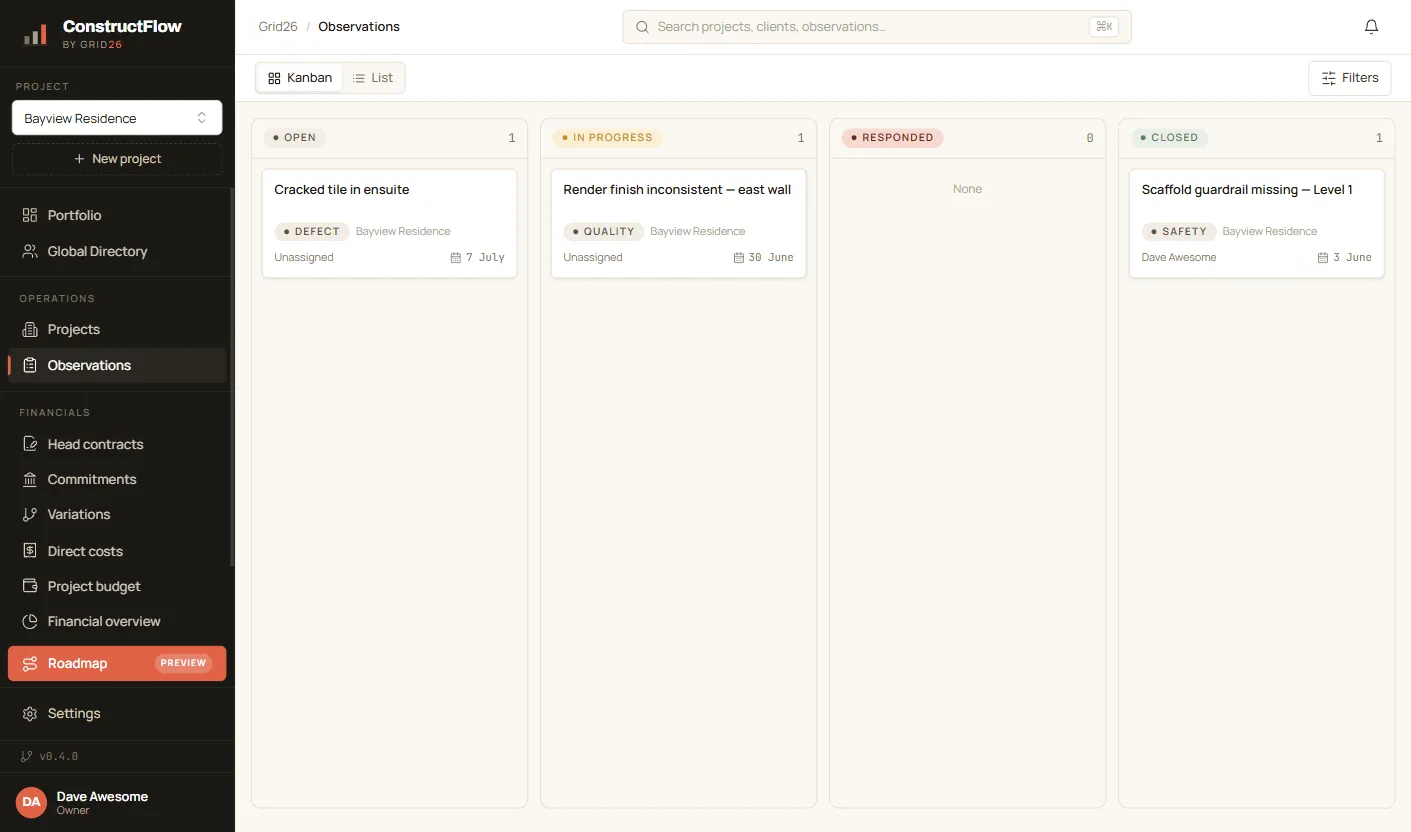Switch to List view
The height and width of the screenshot is (832, 1411).
(x=373, y=78)
